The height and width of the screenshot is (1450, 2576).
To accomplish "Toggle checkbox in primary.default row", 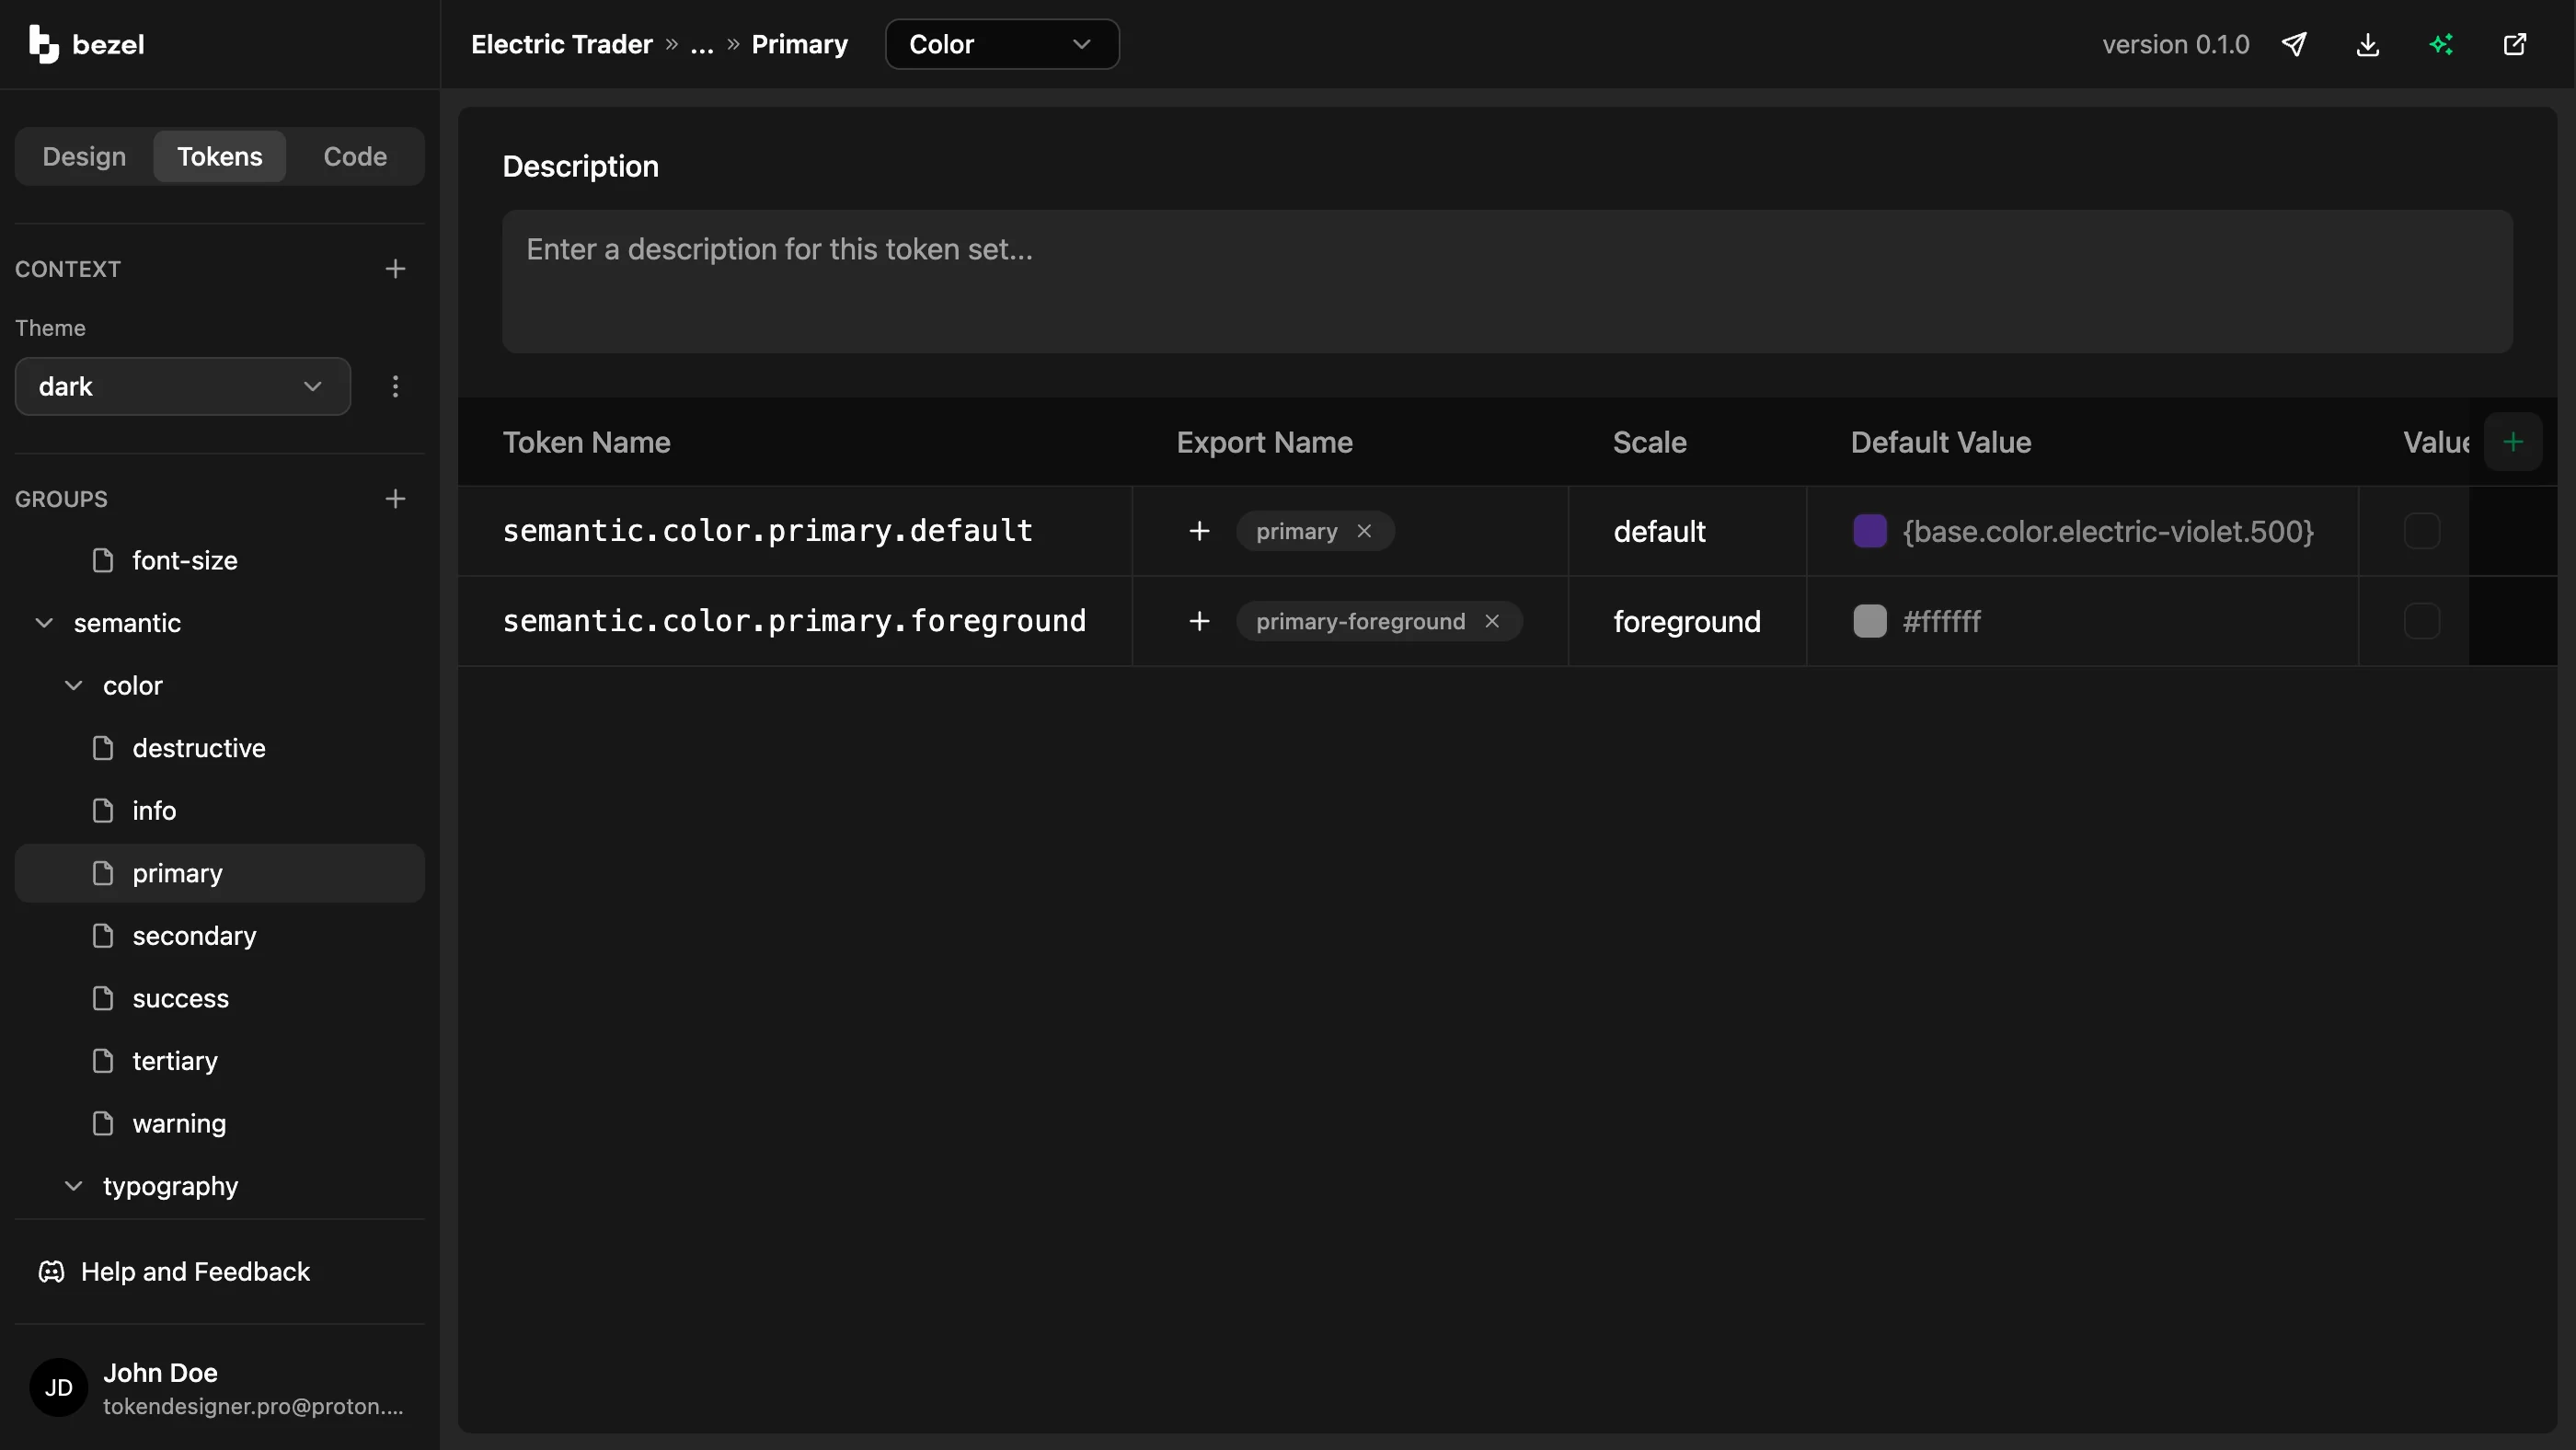I will (x=2421, y=531).
